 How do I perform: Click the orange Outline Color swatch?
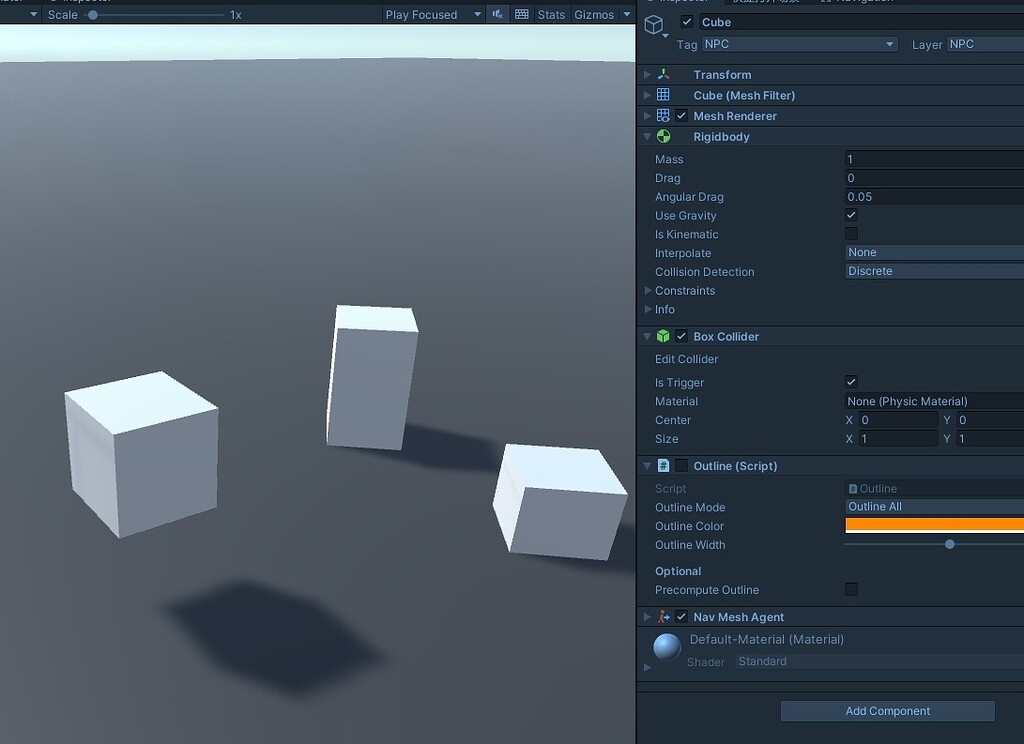933,525
